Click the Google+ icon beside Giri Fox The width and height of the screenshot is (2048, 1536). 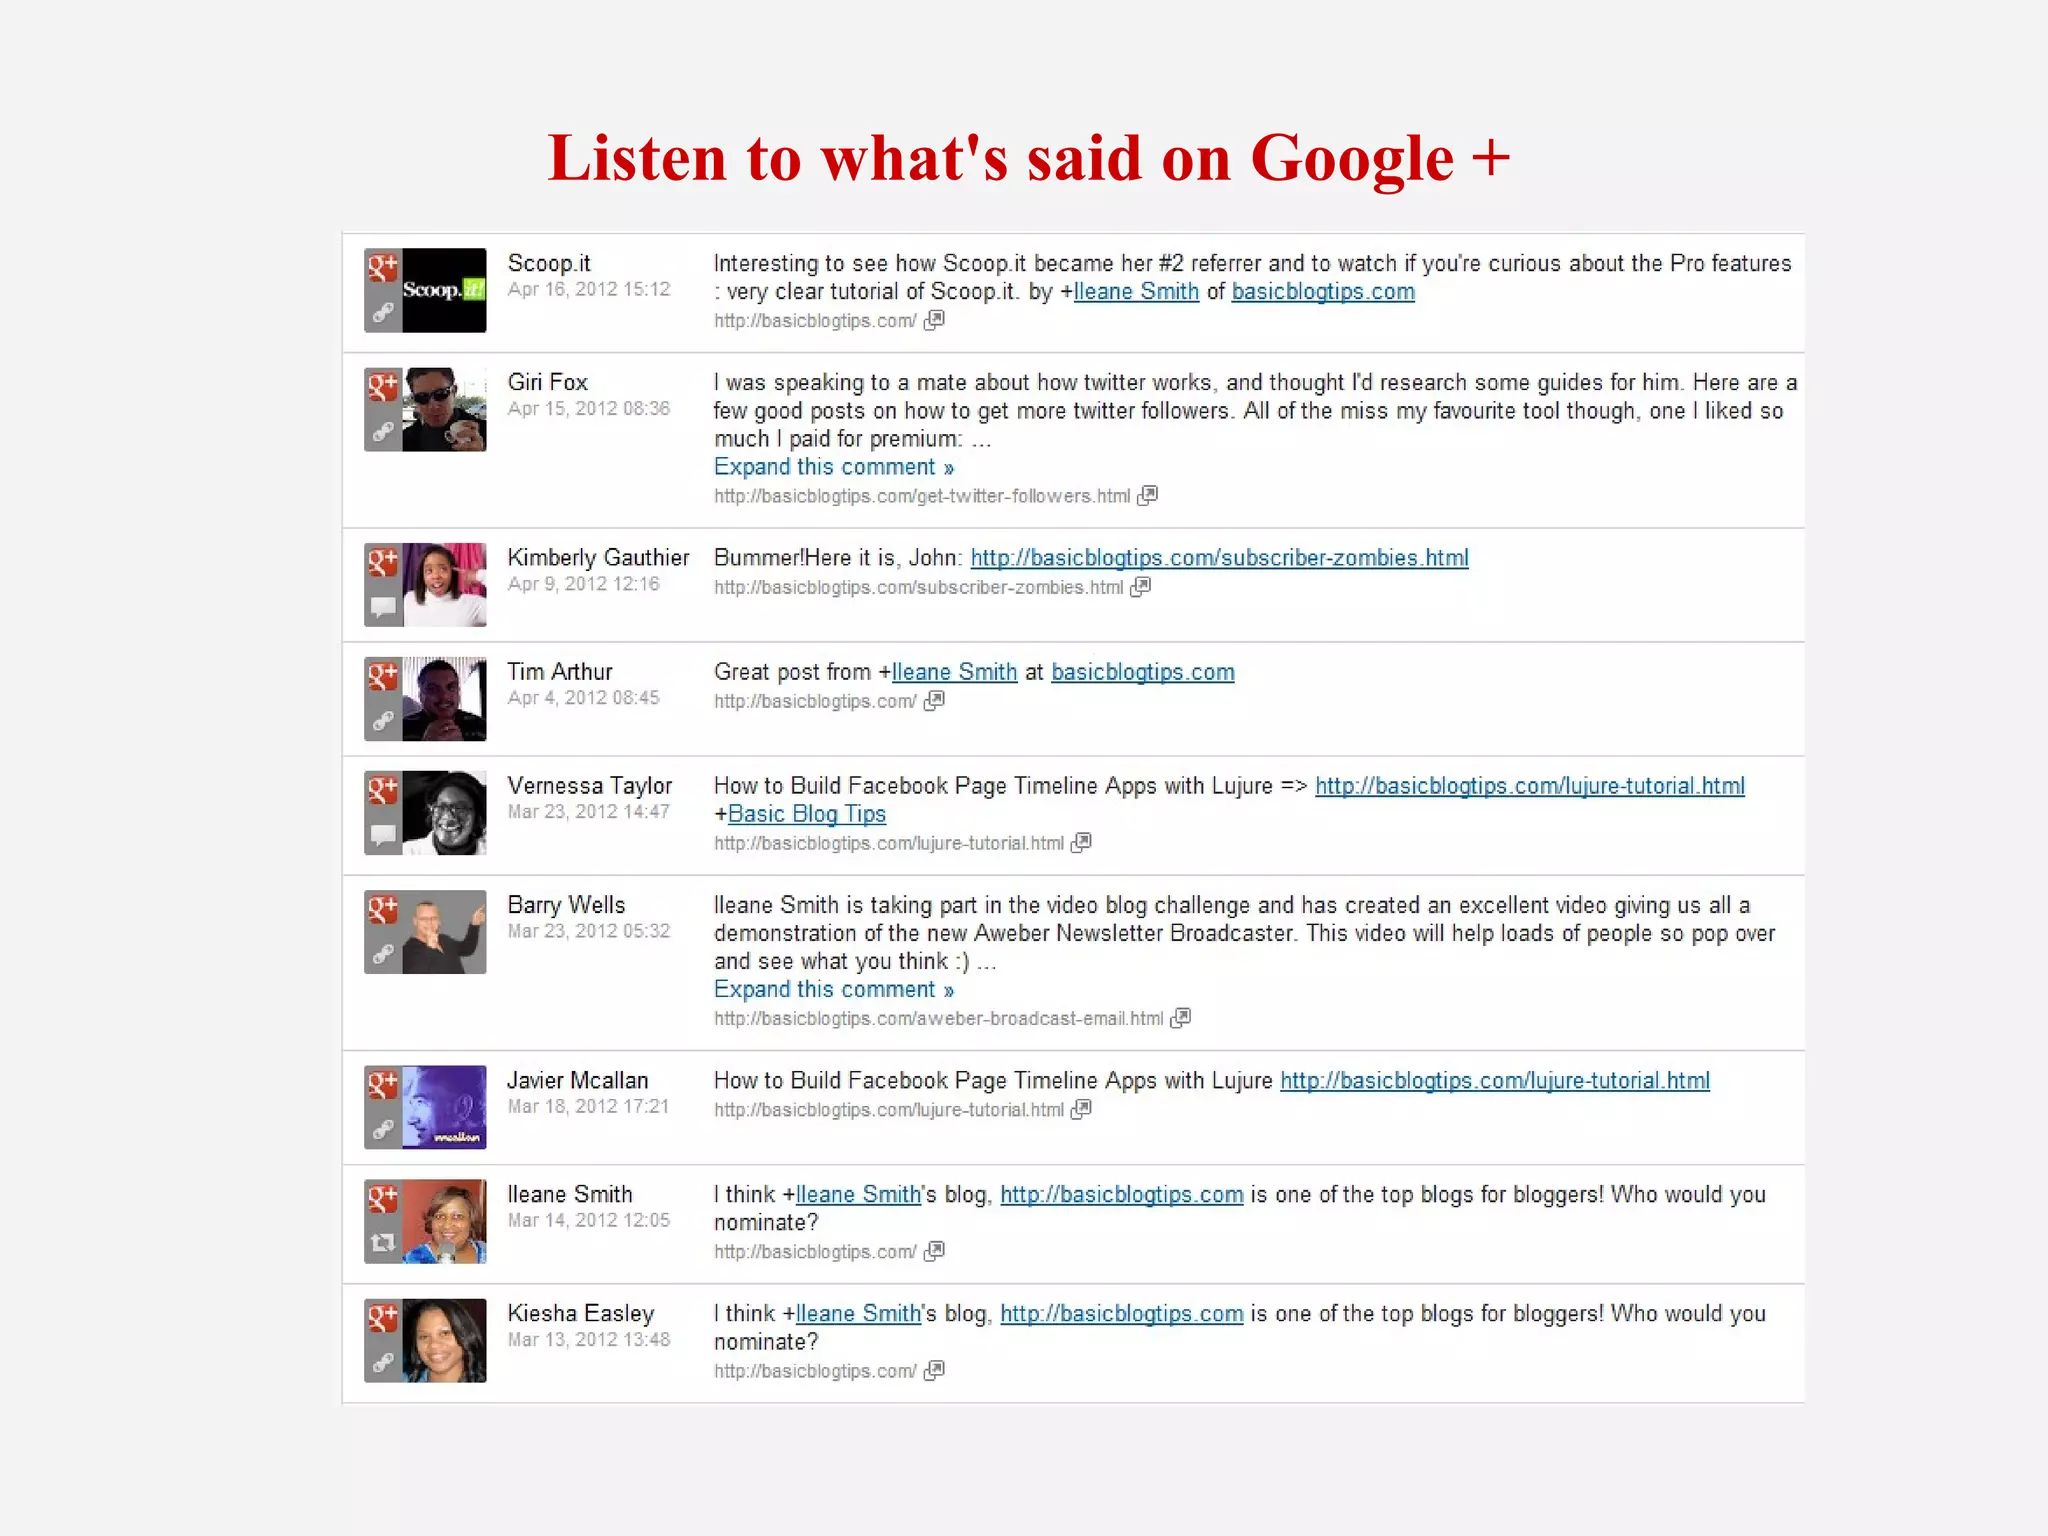coord(383,387)
